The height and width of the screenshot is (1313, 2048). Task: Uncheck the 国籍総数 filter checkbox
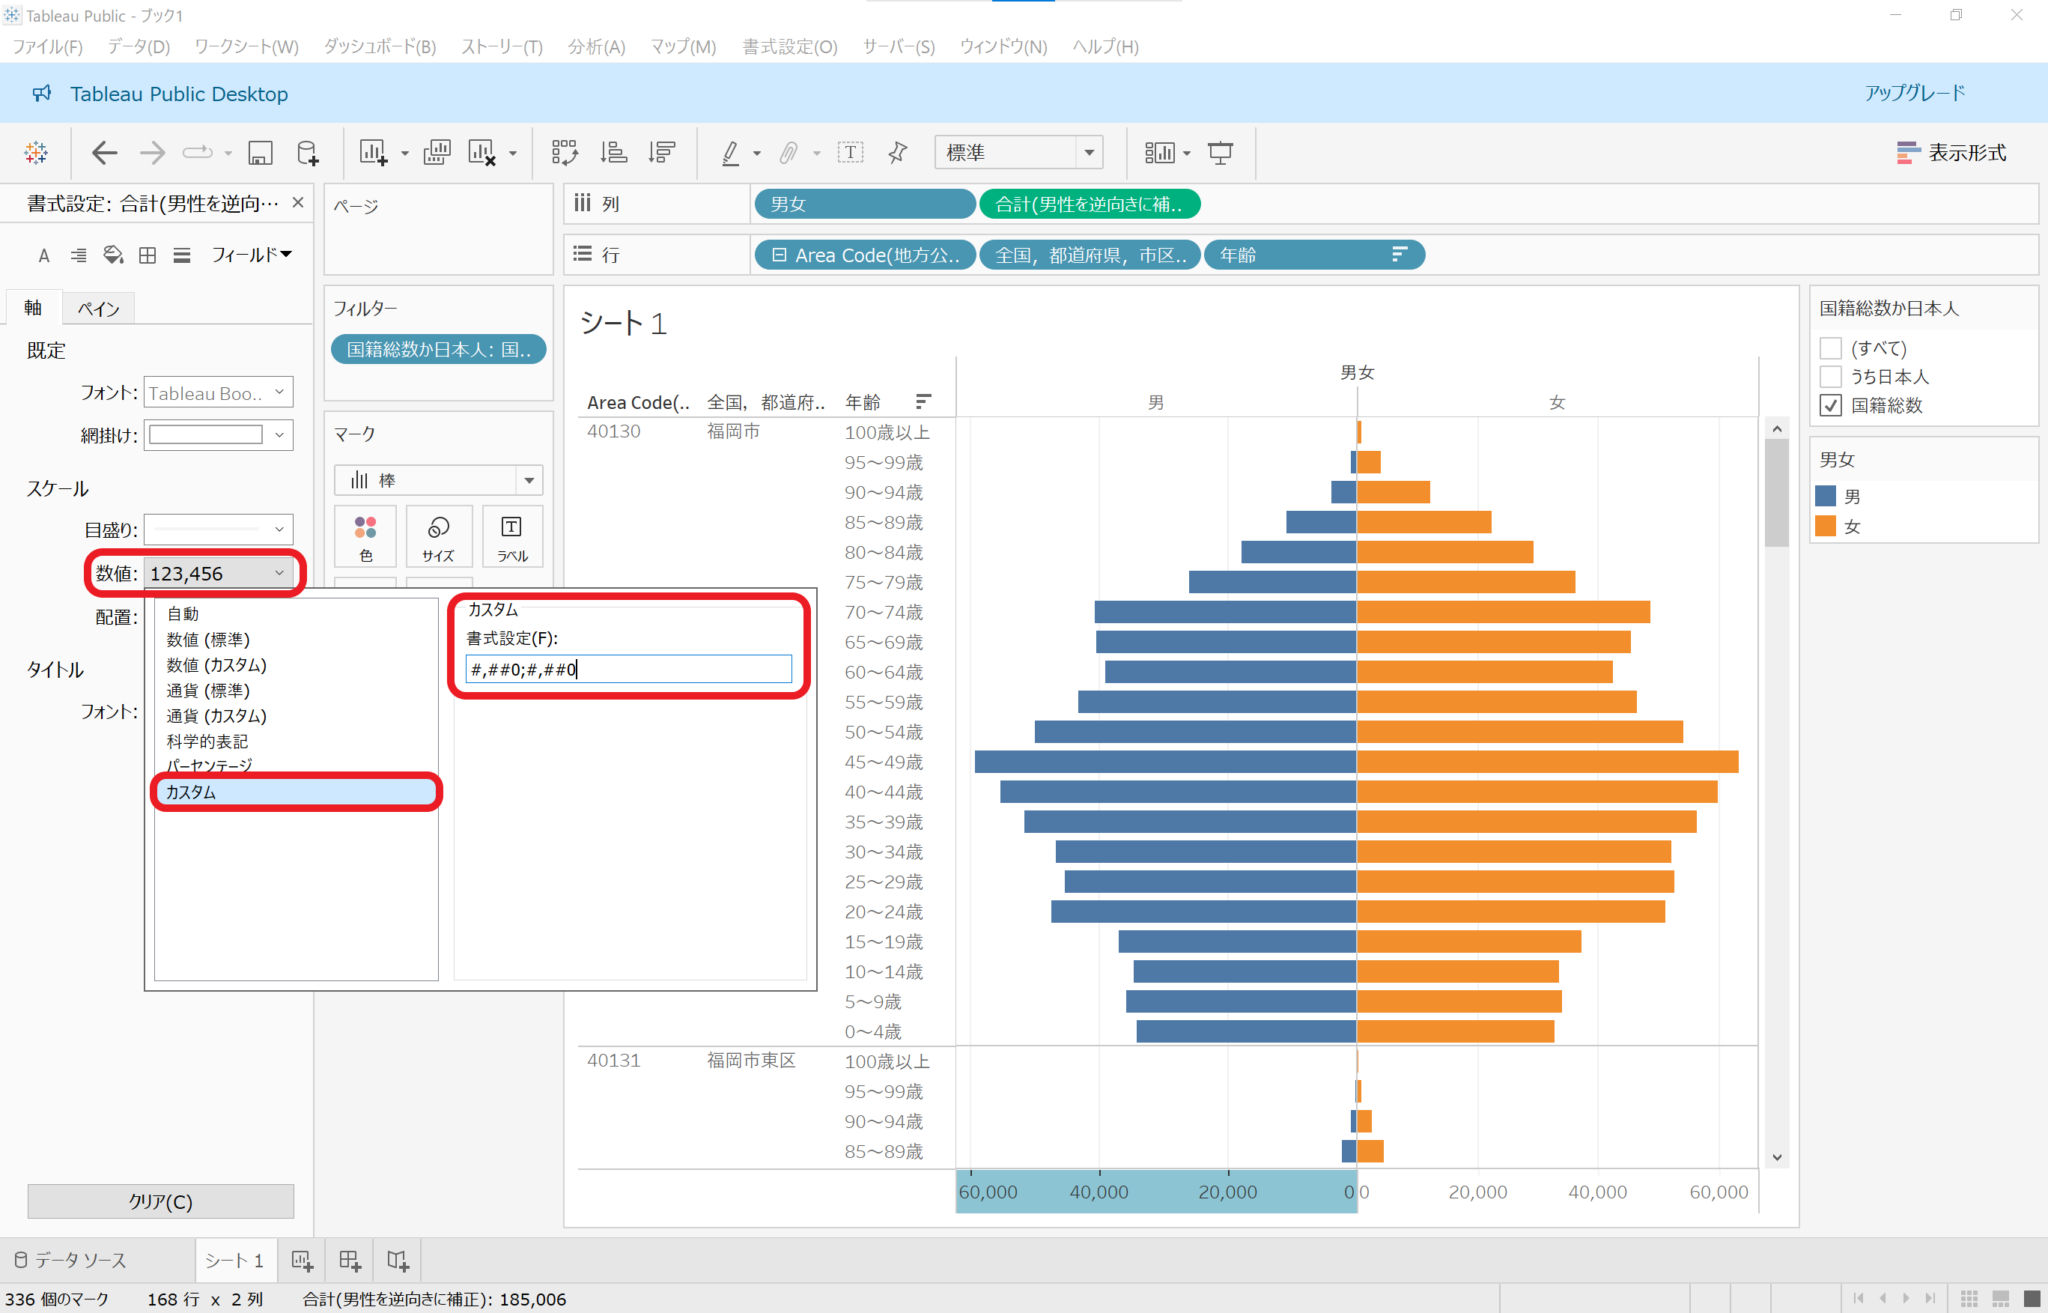(x=1831, y=405)
